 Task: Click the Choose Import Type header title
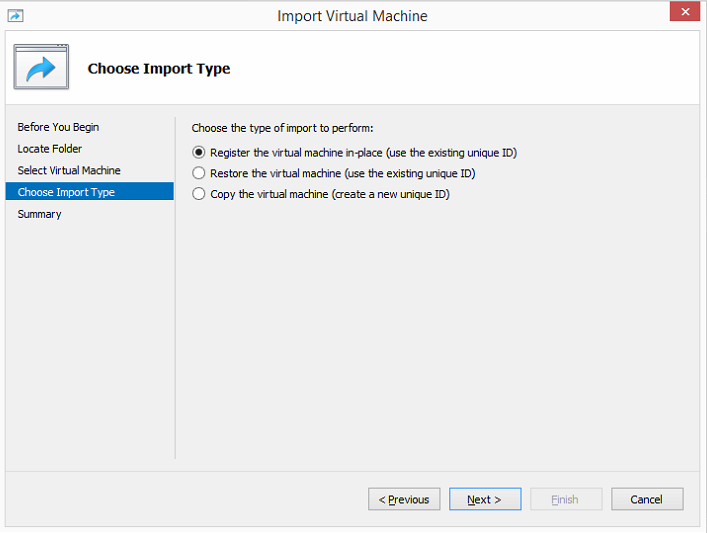(159, 69)
